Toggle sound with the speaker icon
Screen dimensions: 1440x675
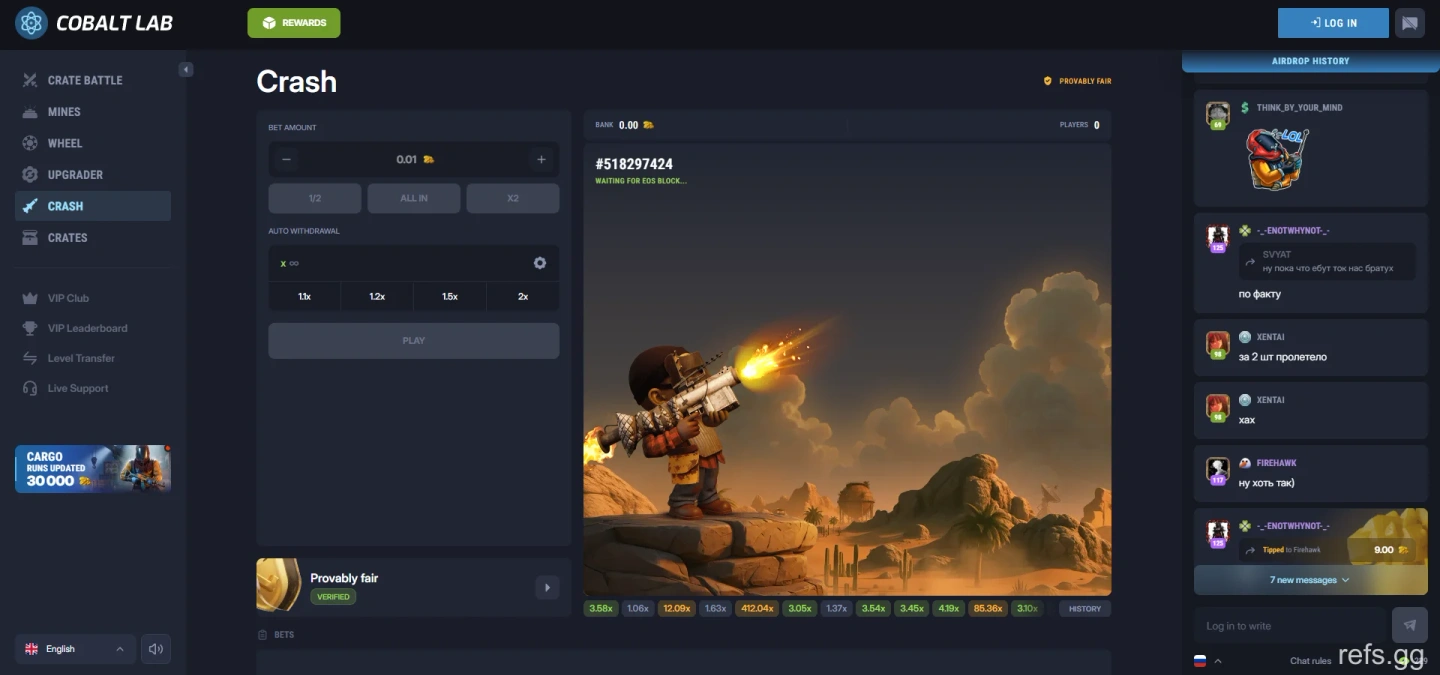click(x=156, y=649)
